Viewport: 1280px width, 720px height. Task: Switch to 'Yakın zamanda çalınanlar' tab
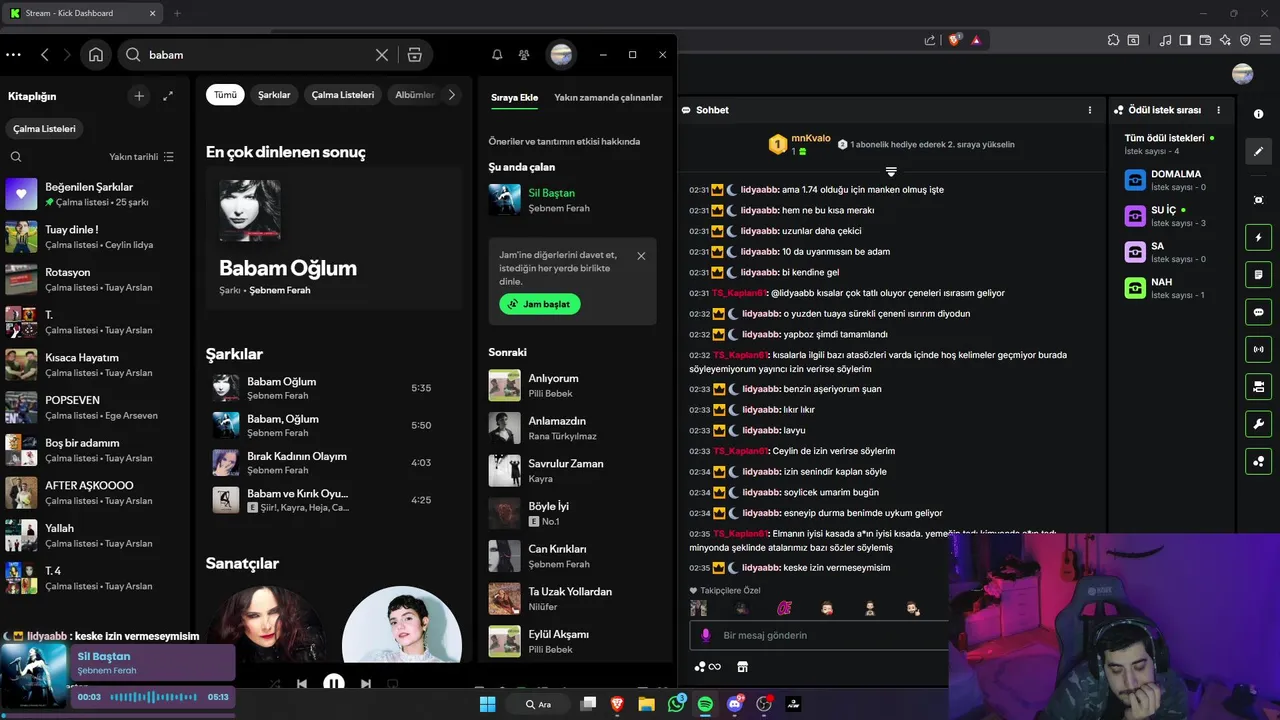608,98
